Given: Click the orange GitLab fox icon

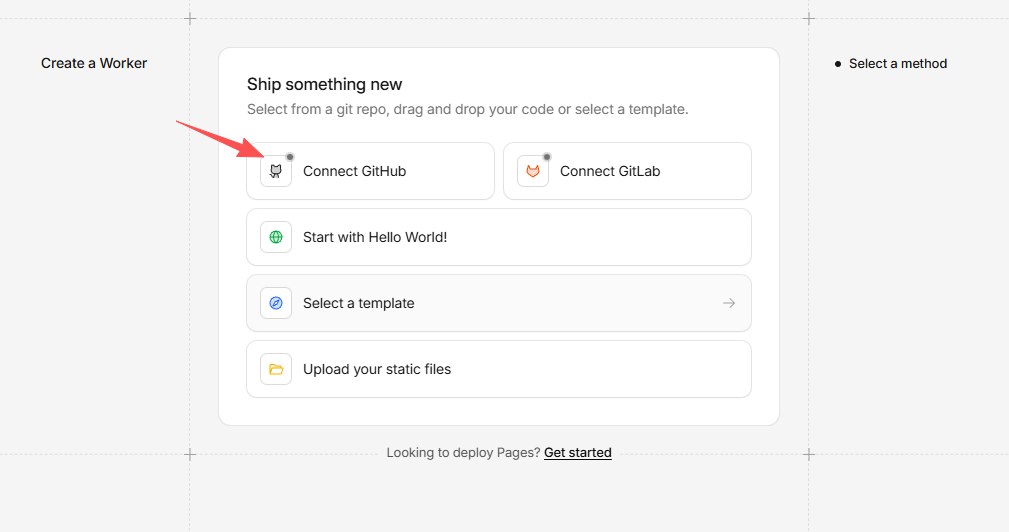Looking at the screenshot, I should tap(533, 171).
